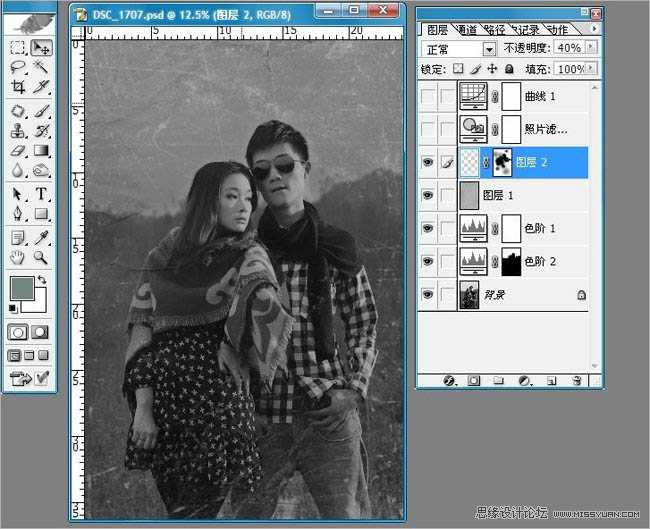Select the History Brush tool
650x529 pixels.
(41, 131)
